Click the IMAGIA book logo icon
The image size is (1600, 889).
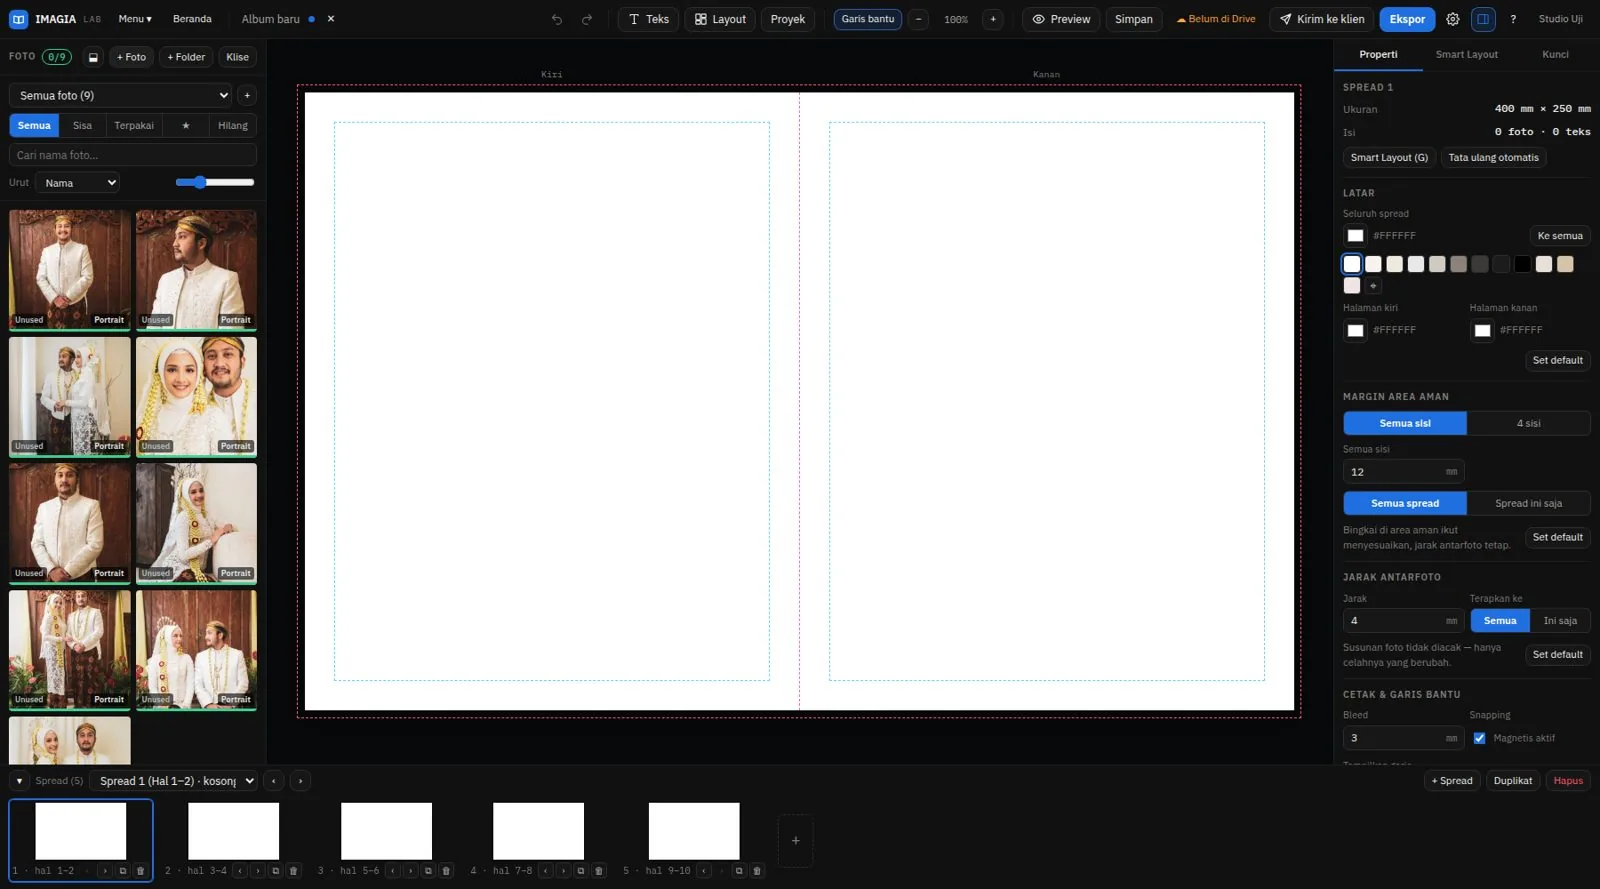pos(18,19)
